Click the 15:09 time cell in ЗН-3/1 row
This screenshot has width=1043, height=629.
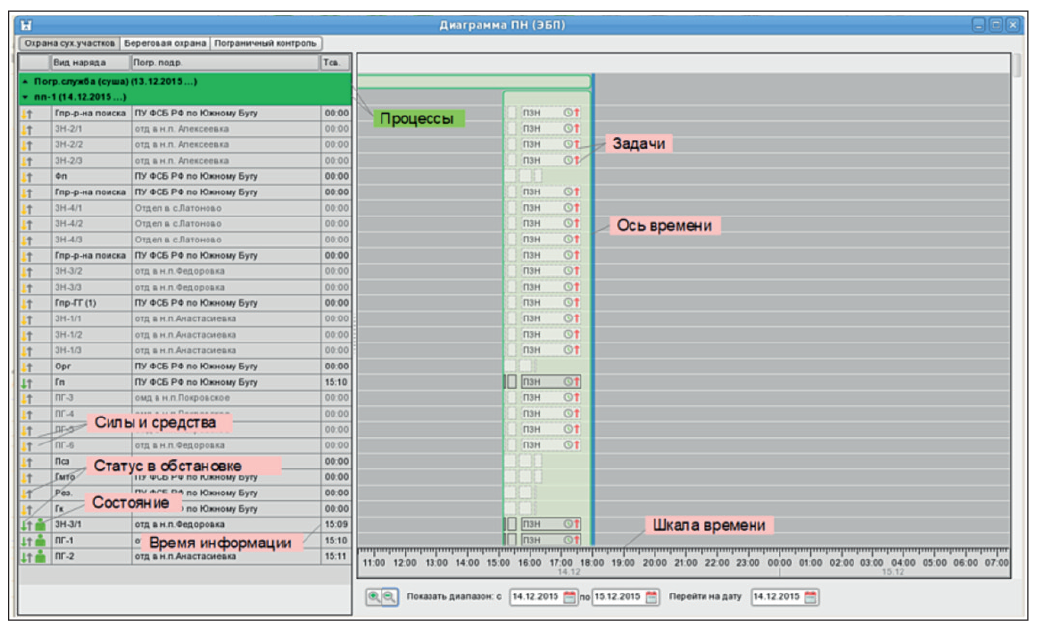tap(336, 525)
